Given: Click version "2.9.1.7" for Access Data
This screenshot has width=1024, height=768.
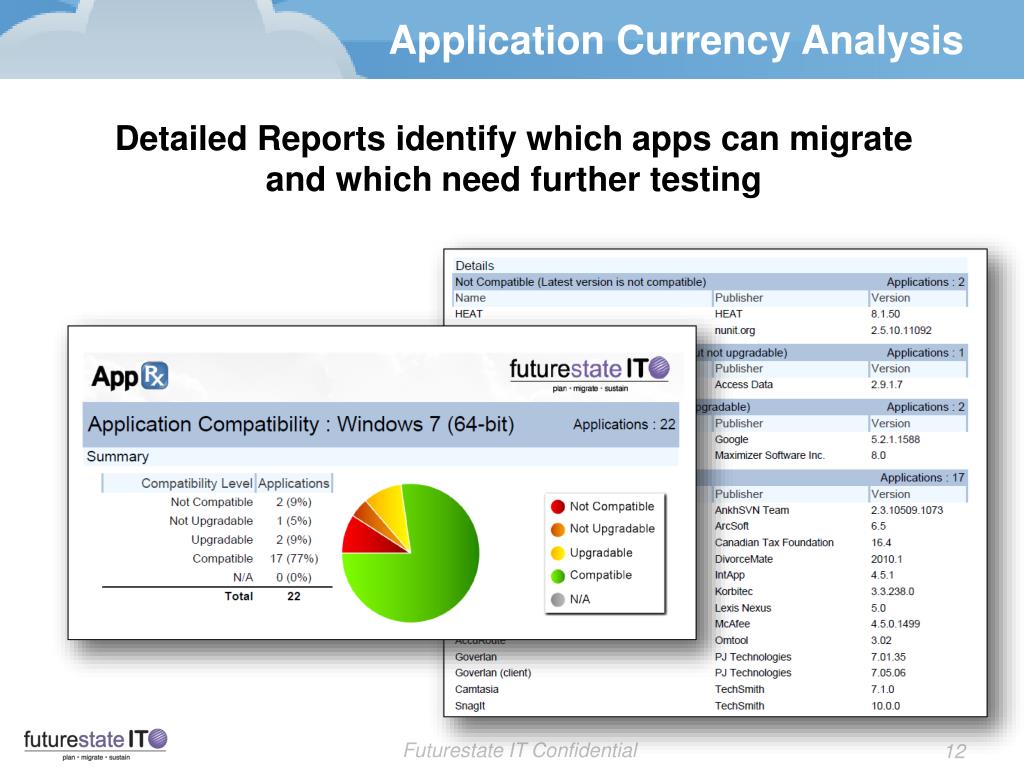Looking at the screenshot, I should coord(887,385).
